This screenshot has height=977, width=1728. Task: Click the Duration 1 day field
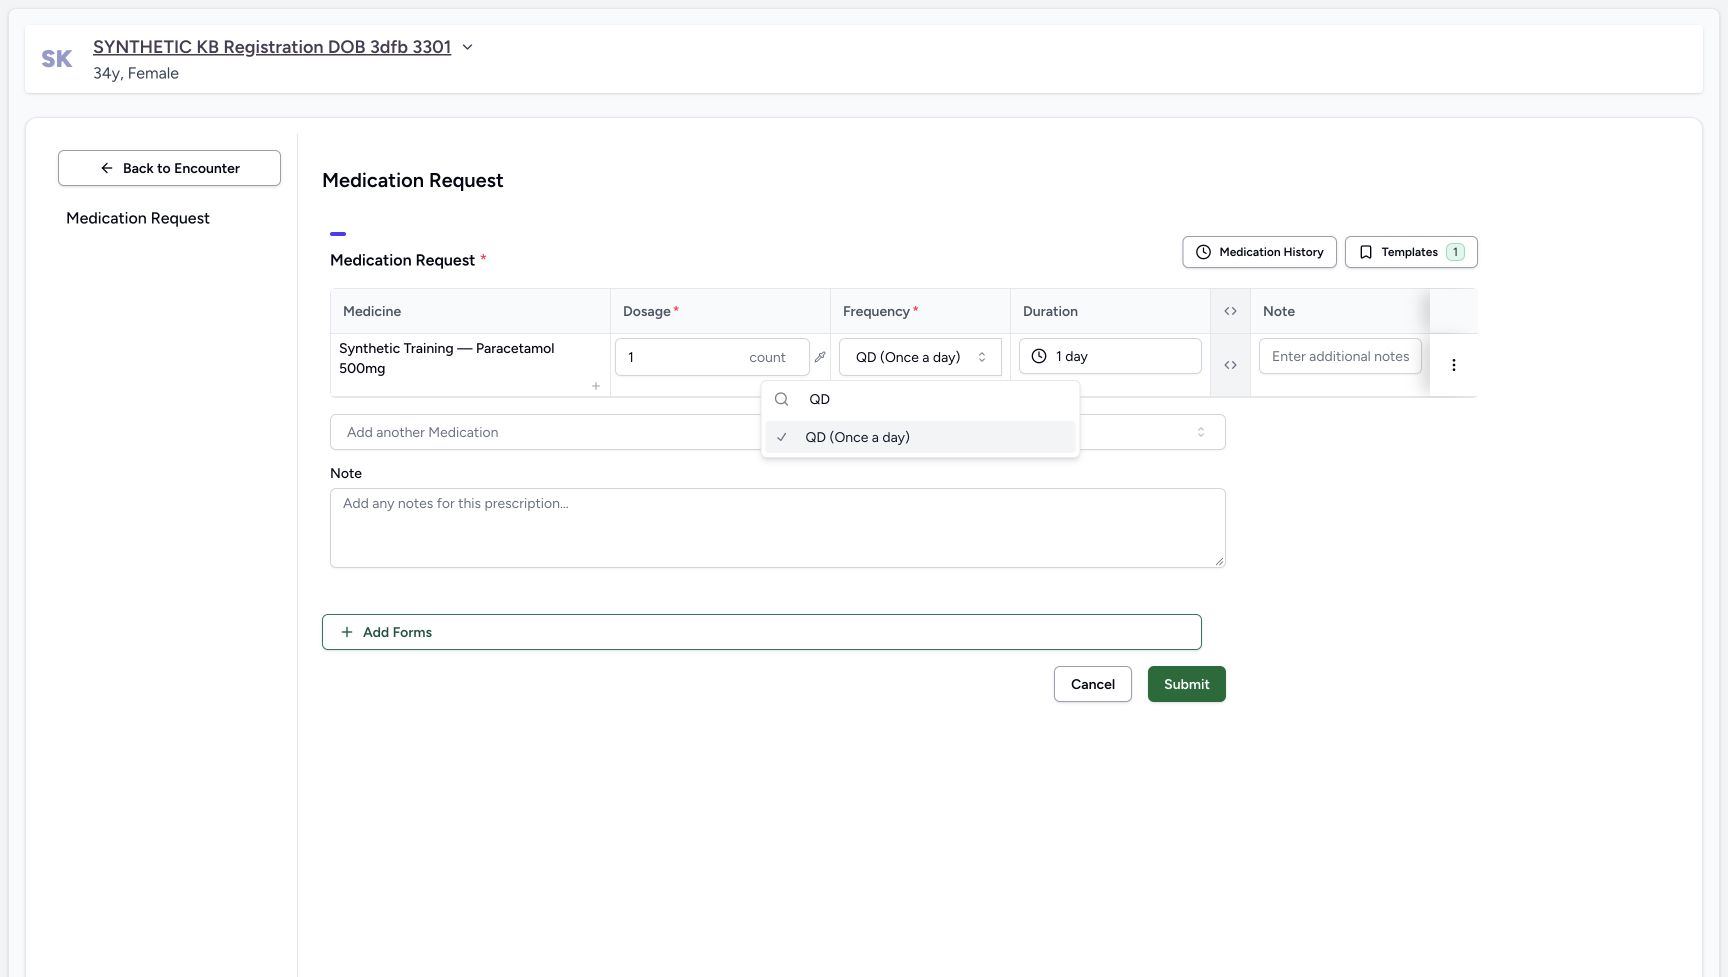pyautogui.click(x=1110, y=356)
